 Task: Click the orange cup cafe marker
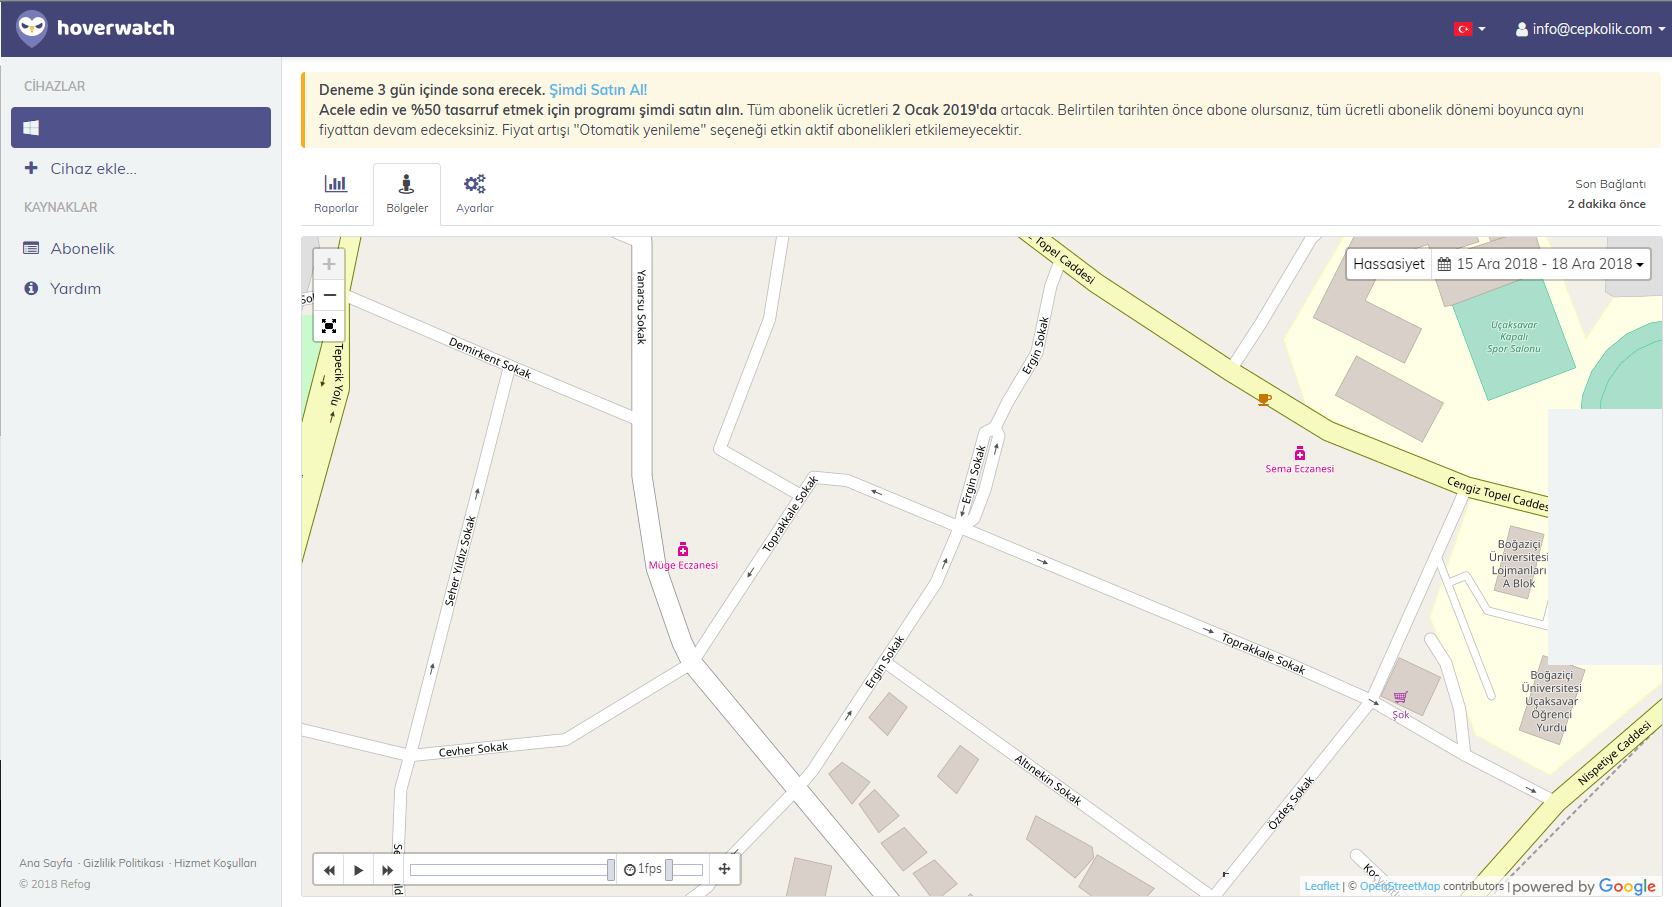[x=1264, y=400]
